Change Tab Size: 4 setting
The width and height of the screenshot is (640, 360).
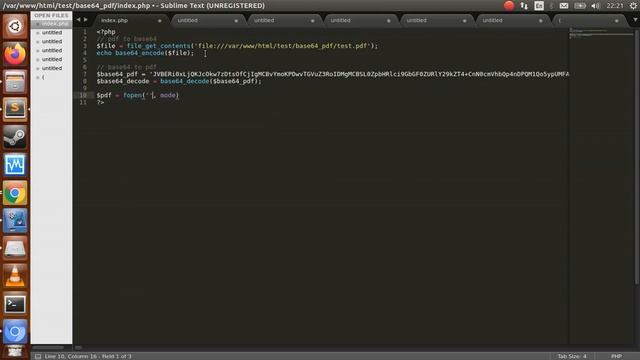pos(572,356)
